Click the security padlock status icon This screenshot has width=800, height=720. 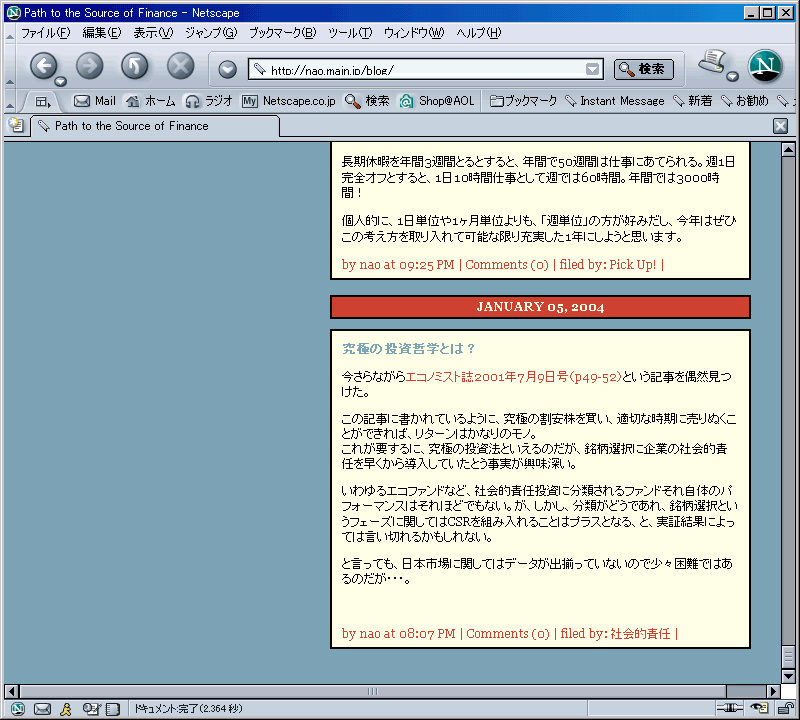(785, 708)
